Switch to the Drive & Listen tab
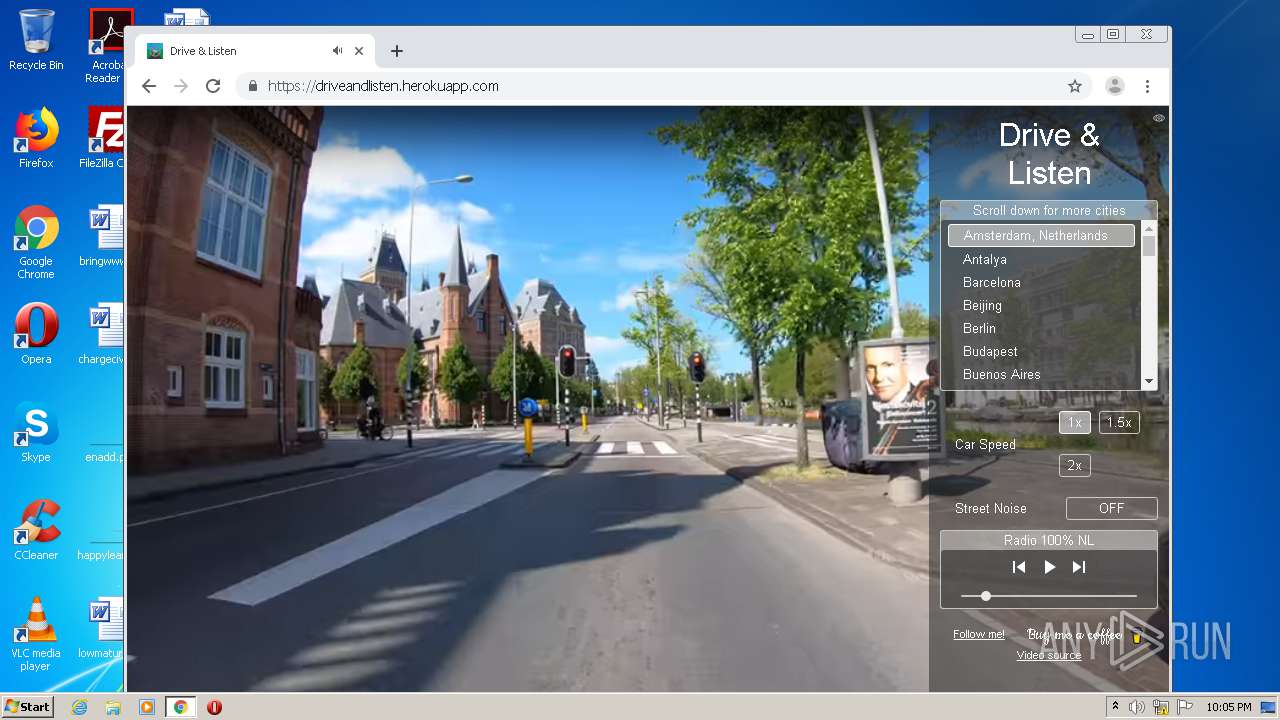This screenshot has width=1280, height=720. coord(255,51)
